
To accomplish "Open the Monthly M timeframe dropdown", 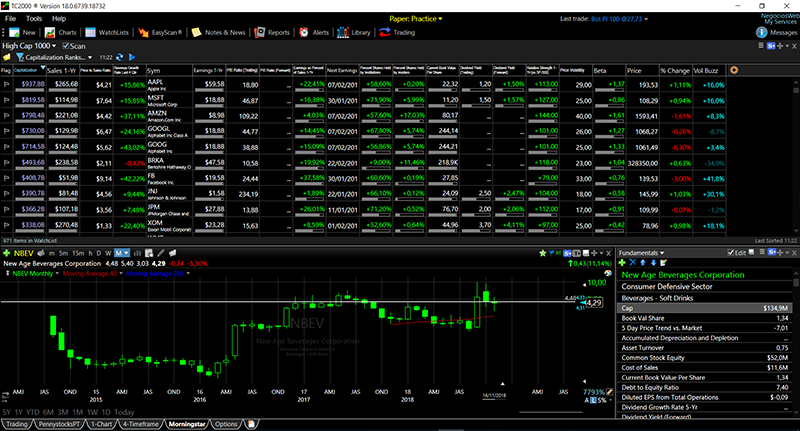I will 126,253.
